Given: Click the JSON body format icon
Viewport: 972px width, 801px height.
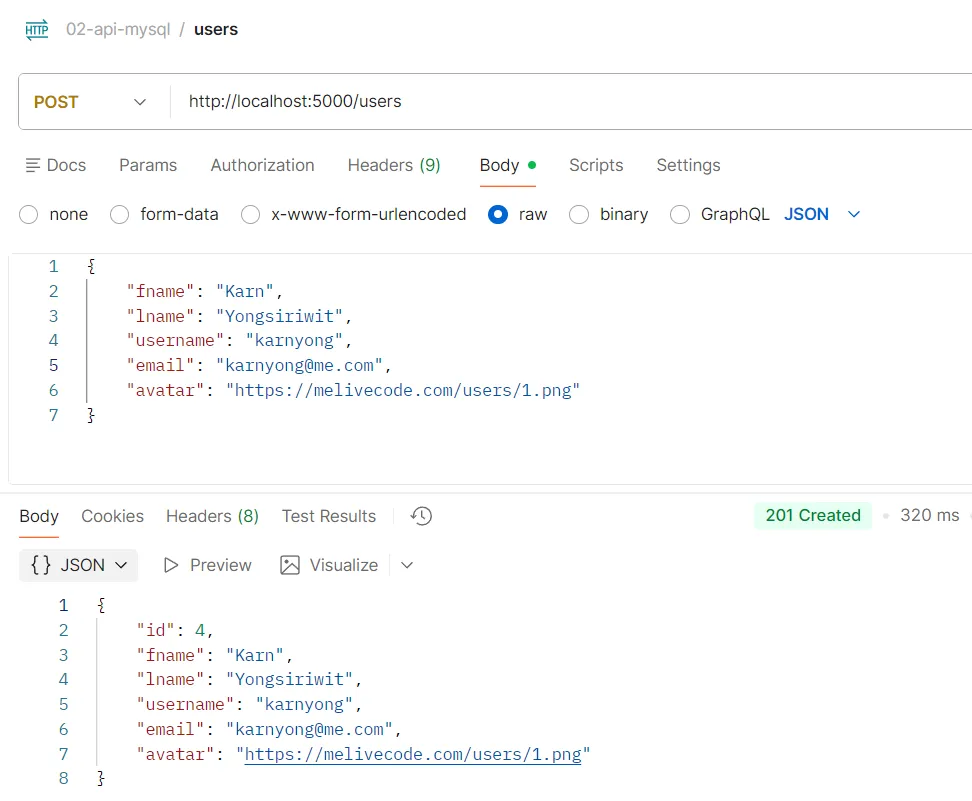Looking at the screenshot, I should pyautogui.click(x=42, y=565).
